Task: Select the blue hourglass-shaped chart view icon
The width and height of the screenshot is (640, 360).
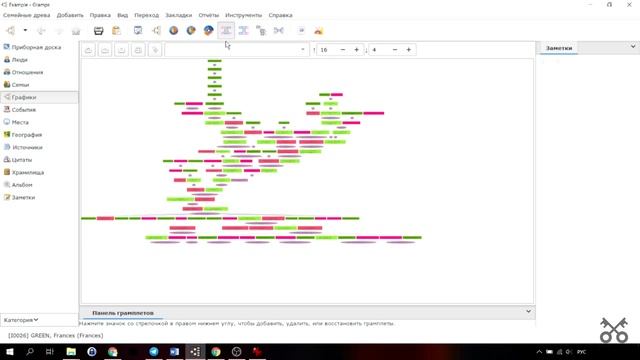Action: [x=243, y=31]
